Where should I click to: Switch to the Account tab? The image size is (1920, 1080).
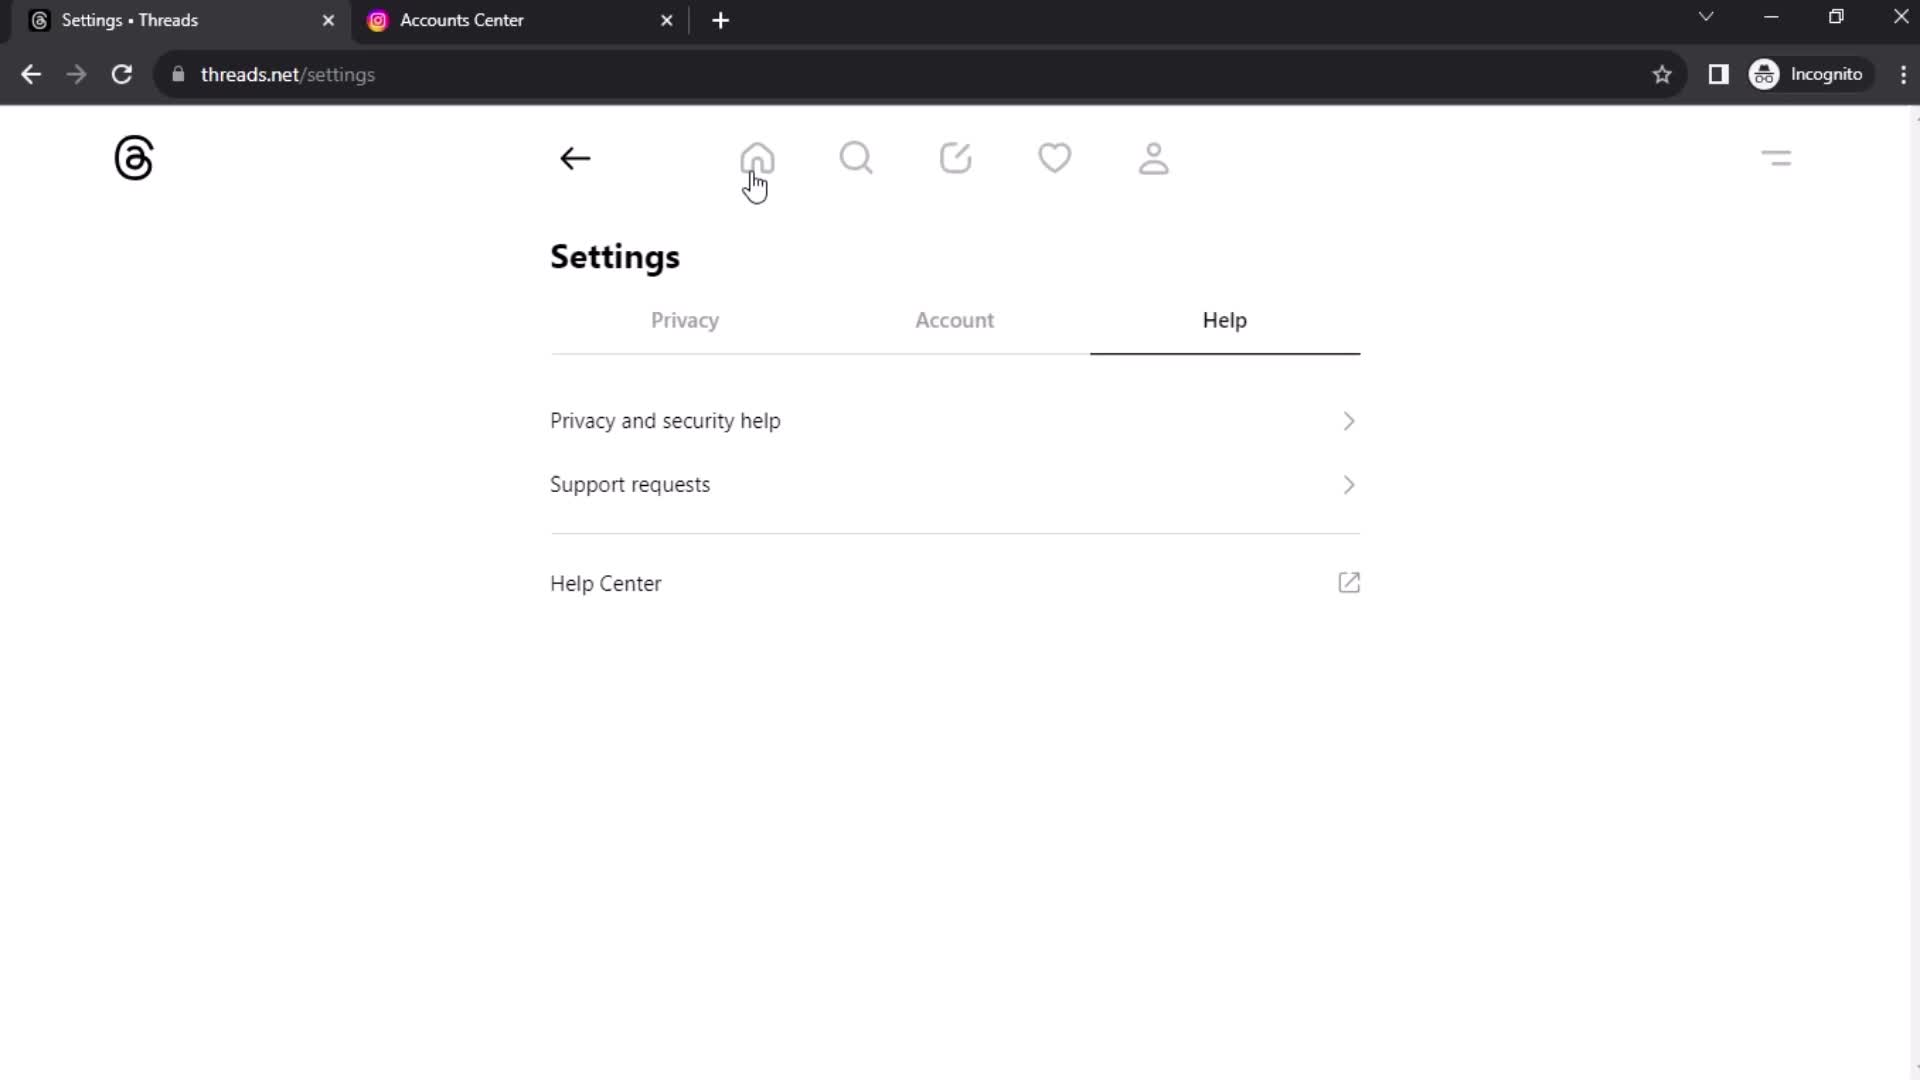point(955,320)
